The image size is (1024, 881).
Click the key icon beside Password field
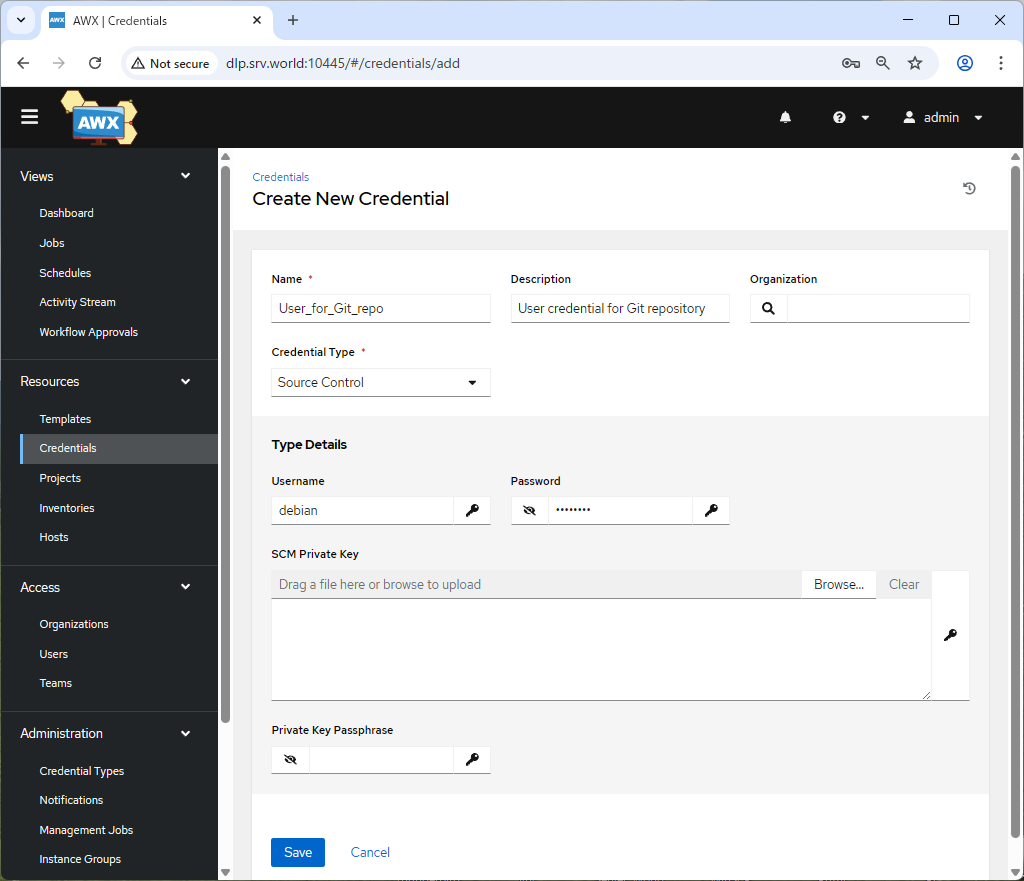pos(711,510)
